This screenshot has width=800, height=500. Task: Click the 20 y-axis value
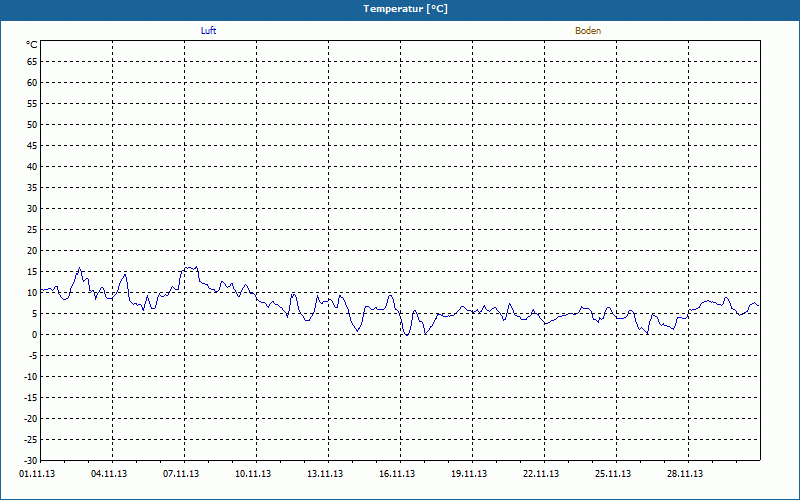coord(32,251)
